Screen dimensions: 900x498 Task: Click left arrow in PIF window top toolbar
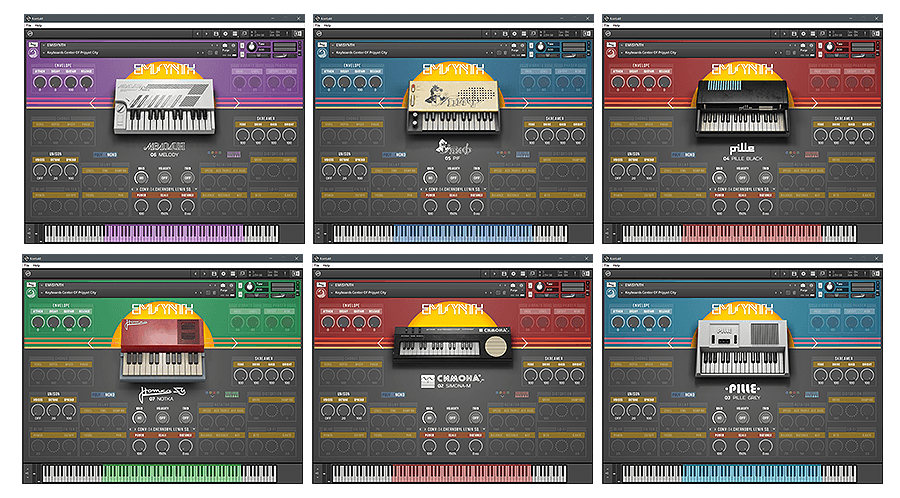tap(487, 34)
